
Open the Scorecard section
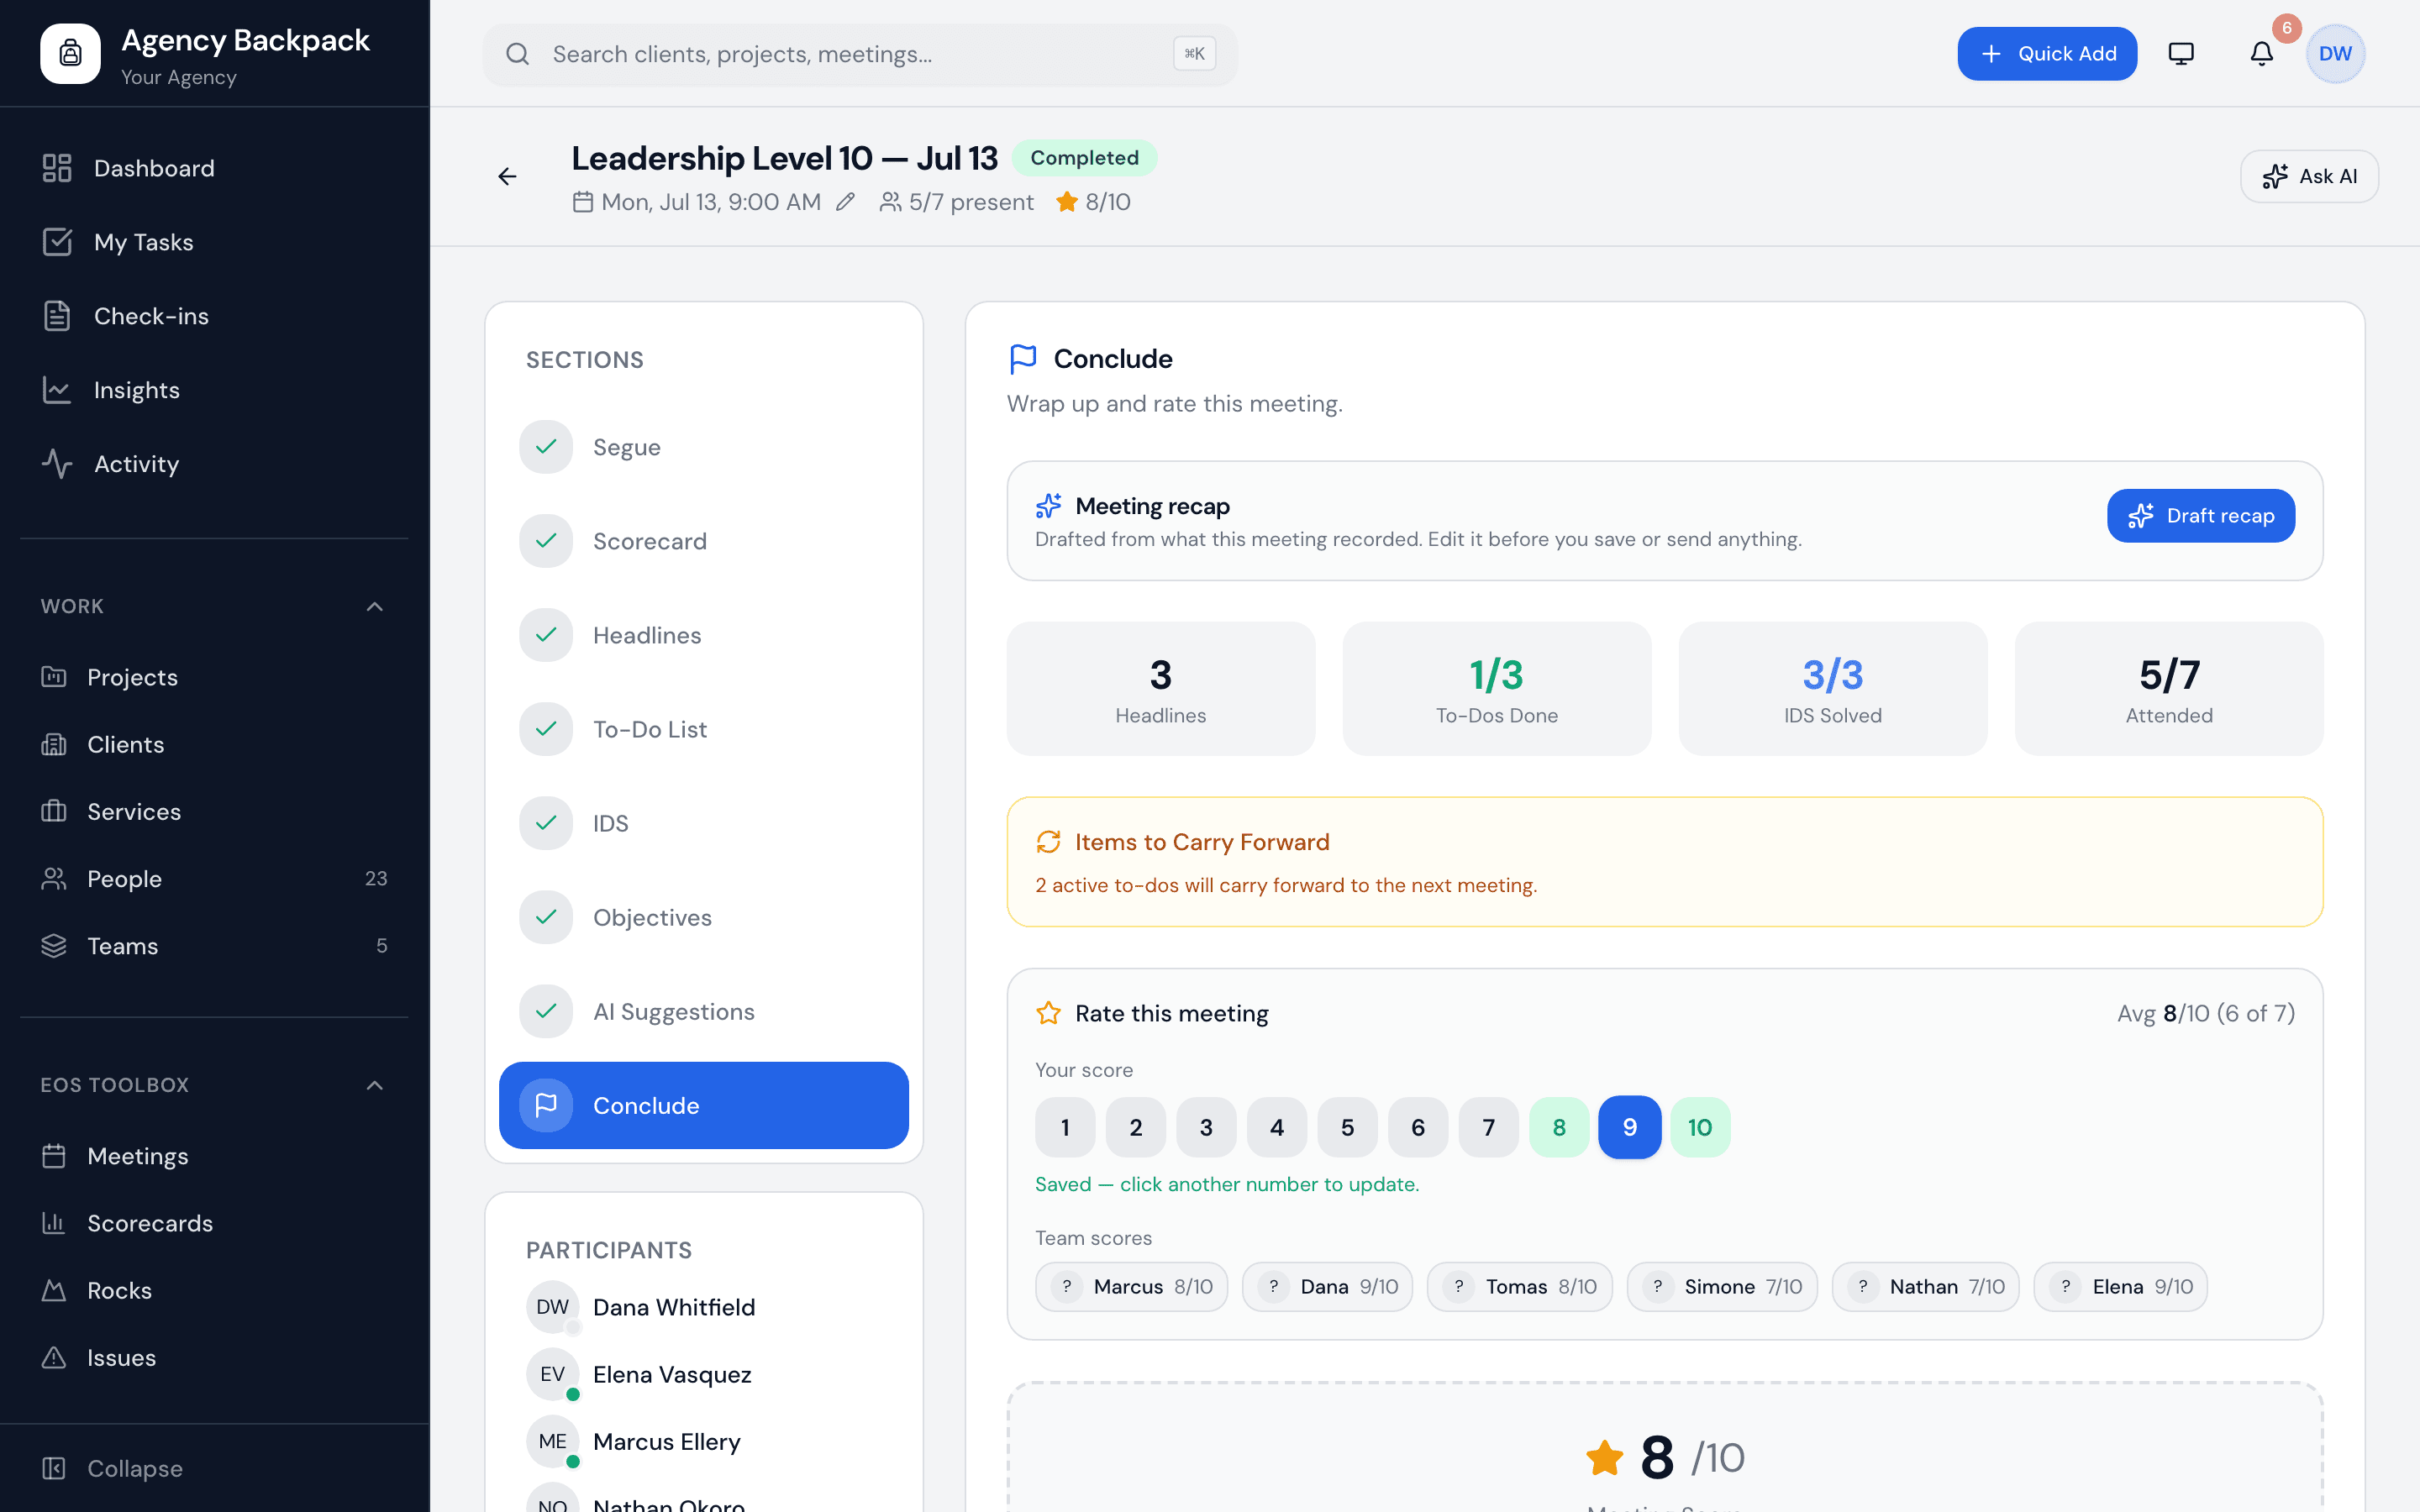(x=704, y=541)
